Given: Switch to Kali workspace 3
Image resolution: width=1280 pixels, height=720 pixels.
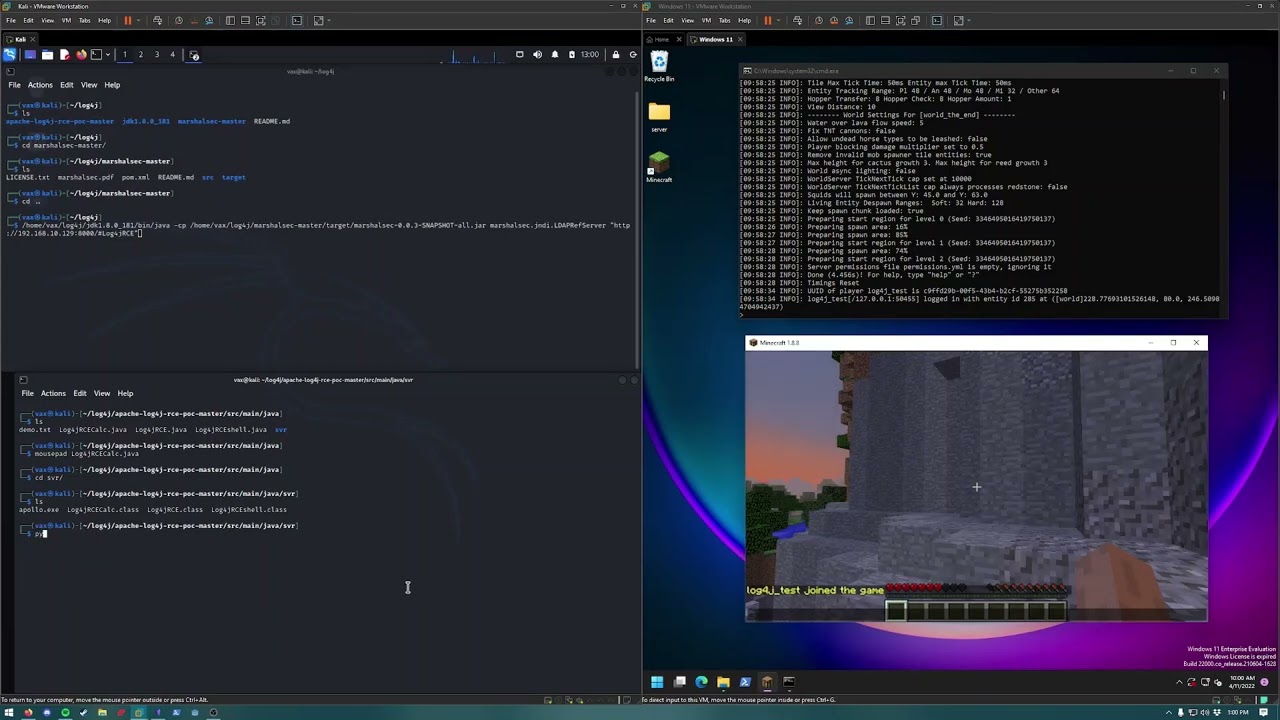Looking at the screenshot, I should [156, 55].
